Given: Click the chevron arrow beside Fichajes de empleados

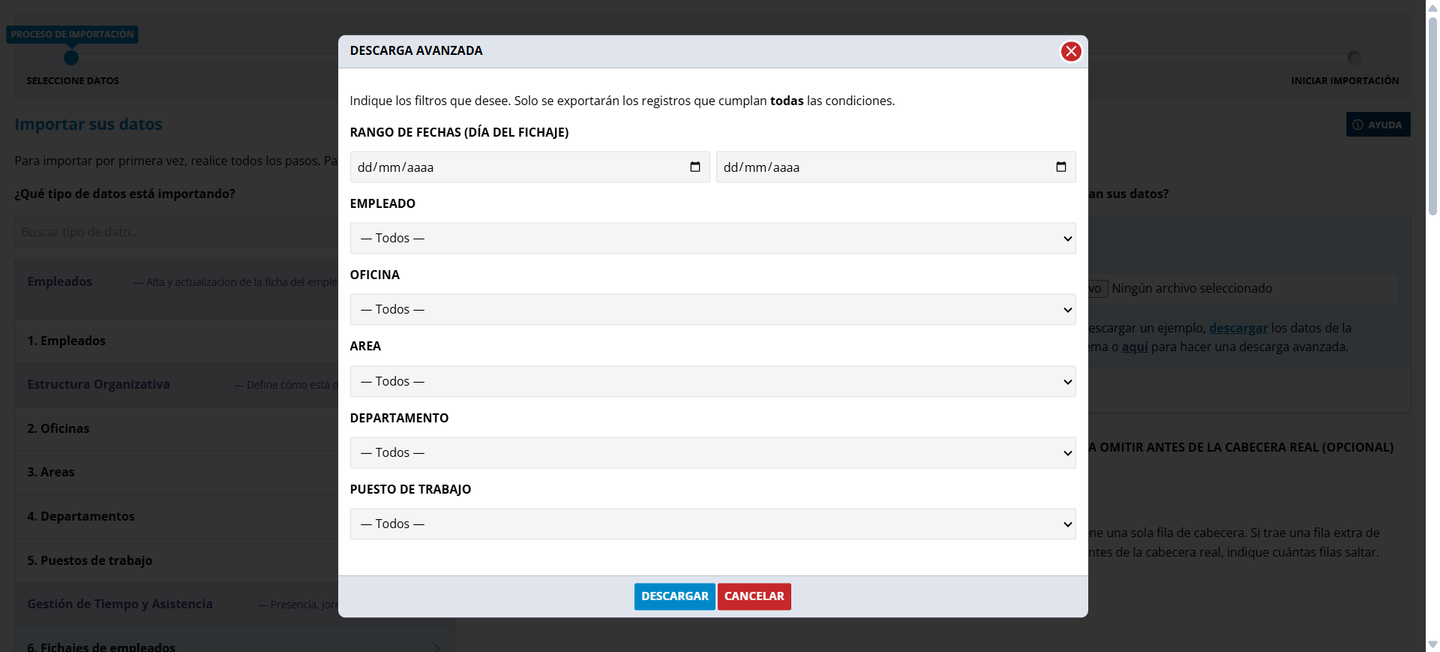Looking at the screenshot, I should [x=437, y=647].
